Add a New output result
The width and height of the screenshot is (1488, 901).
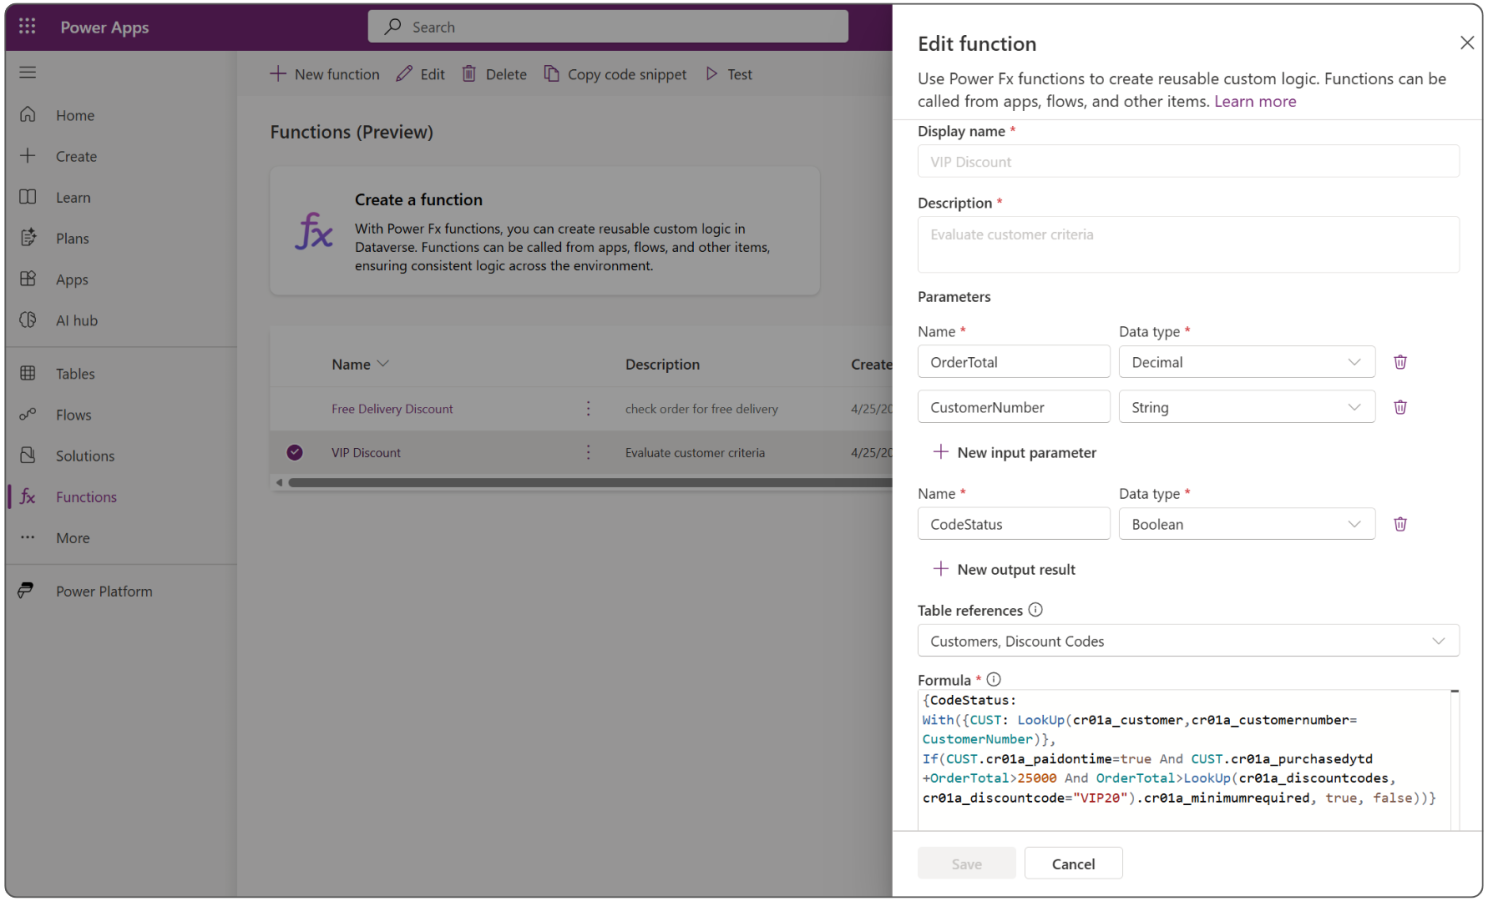click(x=1004, y=569)
